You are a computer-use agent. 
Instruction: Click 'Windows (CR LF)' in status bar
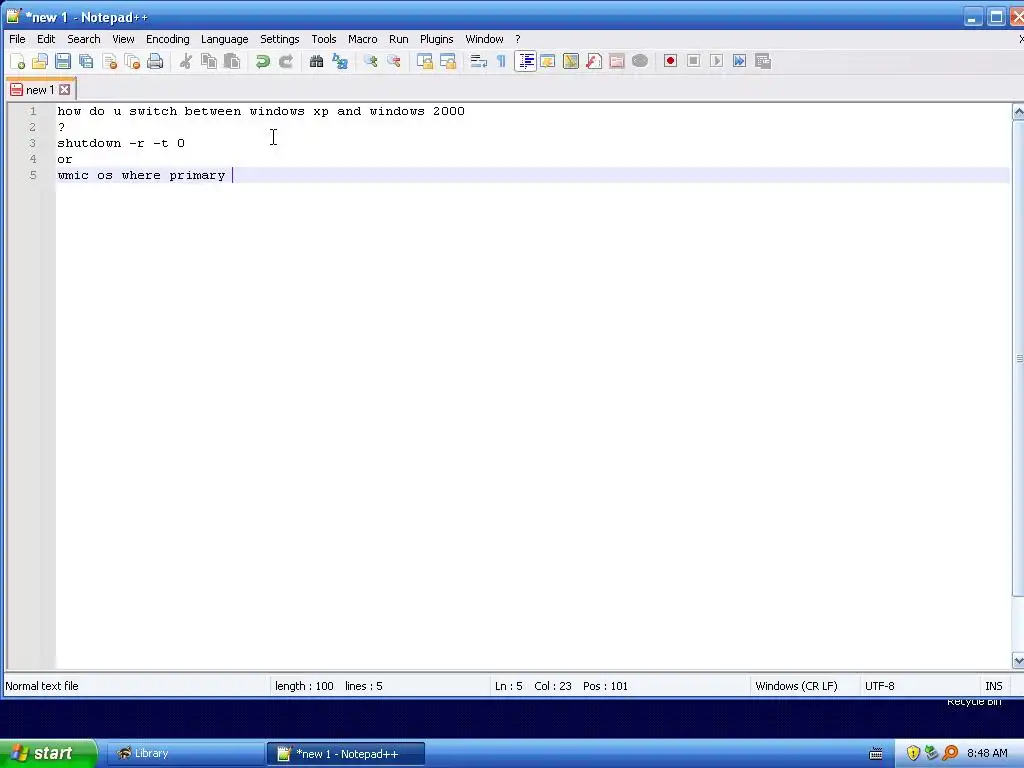pyautogui.click(x=796, y=686)
